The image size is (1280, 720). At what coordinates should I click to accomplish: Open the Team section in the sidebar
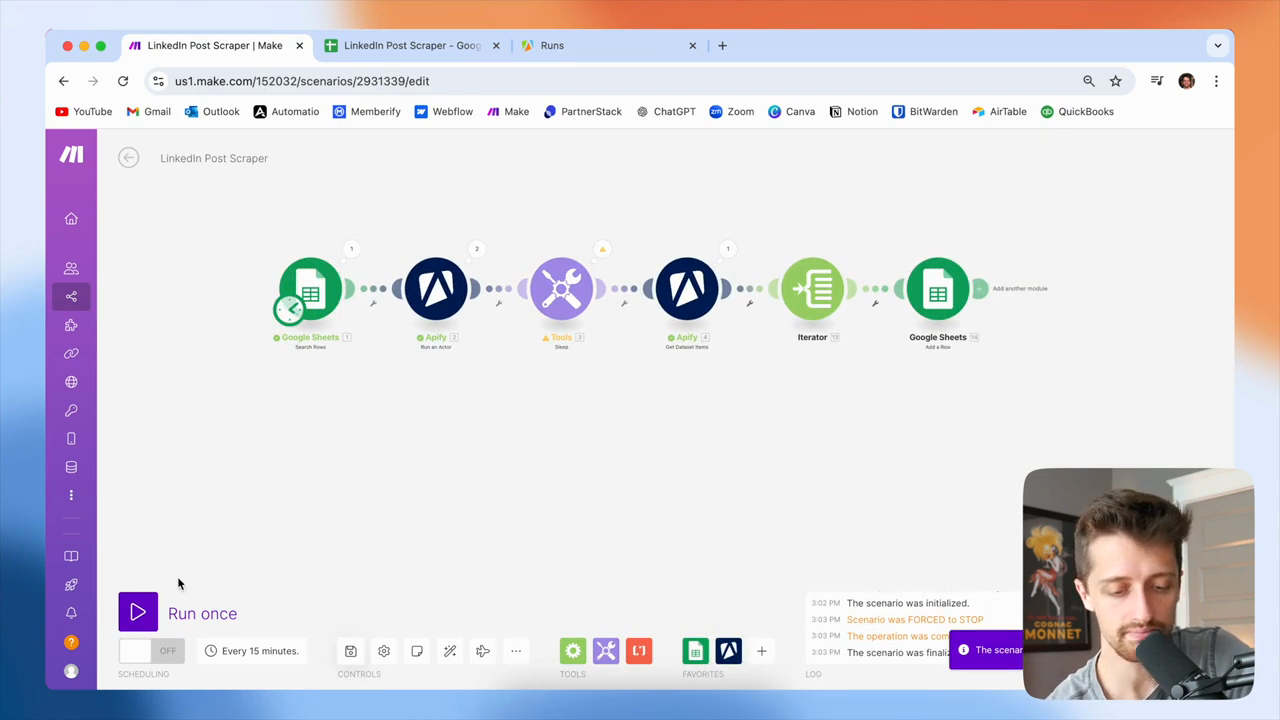click(x=71, y=268)
